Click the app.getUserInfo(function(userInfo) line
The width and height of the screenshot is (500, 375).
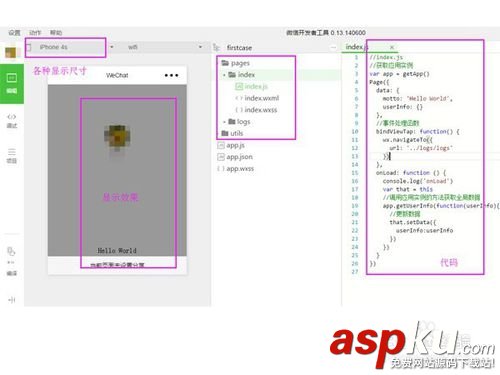coord(441,206)
